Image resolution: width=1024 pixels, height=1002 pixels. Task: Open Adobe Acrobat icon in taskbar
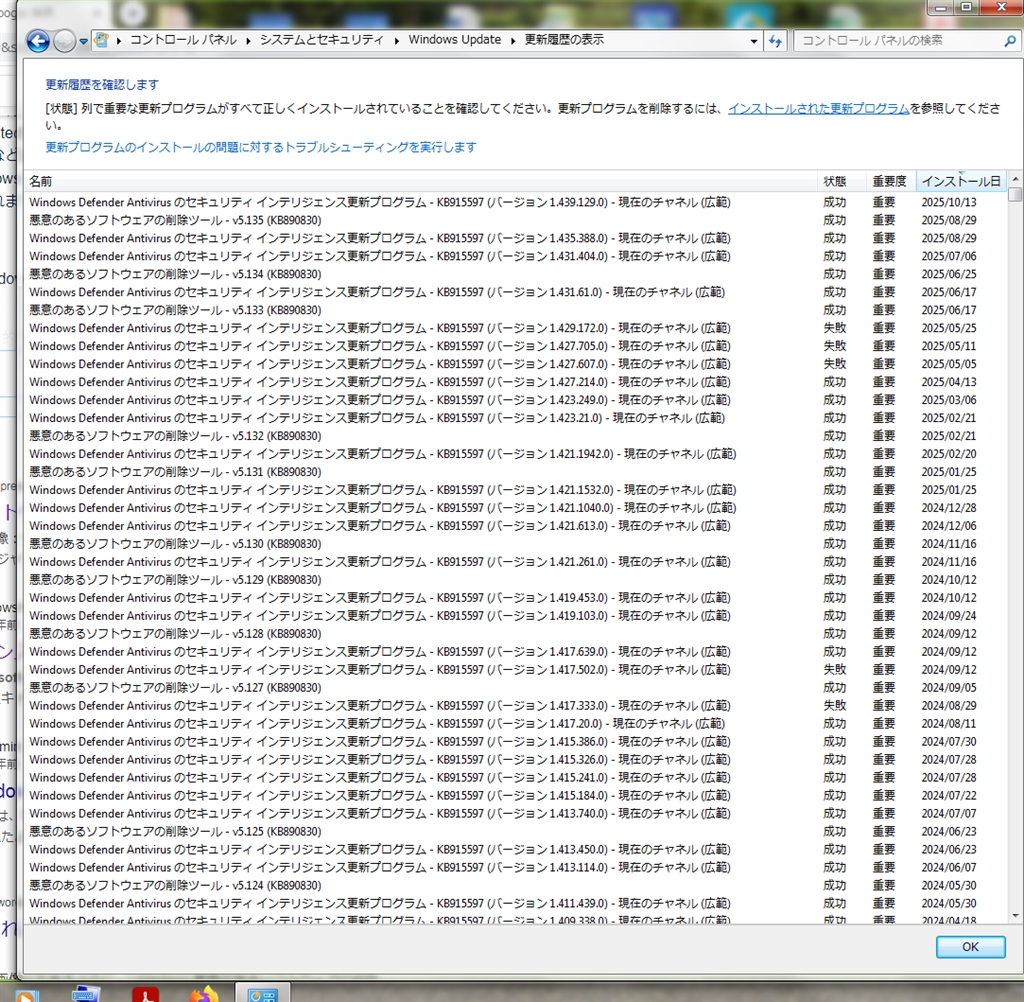tap(145, 994)
